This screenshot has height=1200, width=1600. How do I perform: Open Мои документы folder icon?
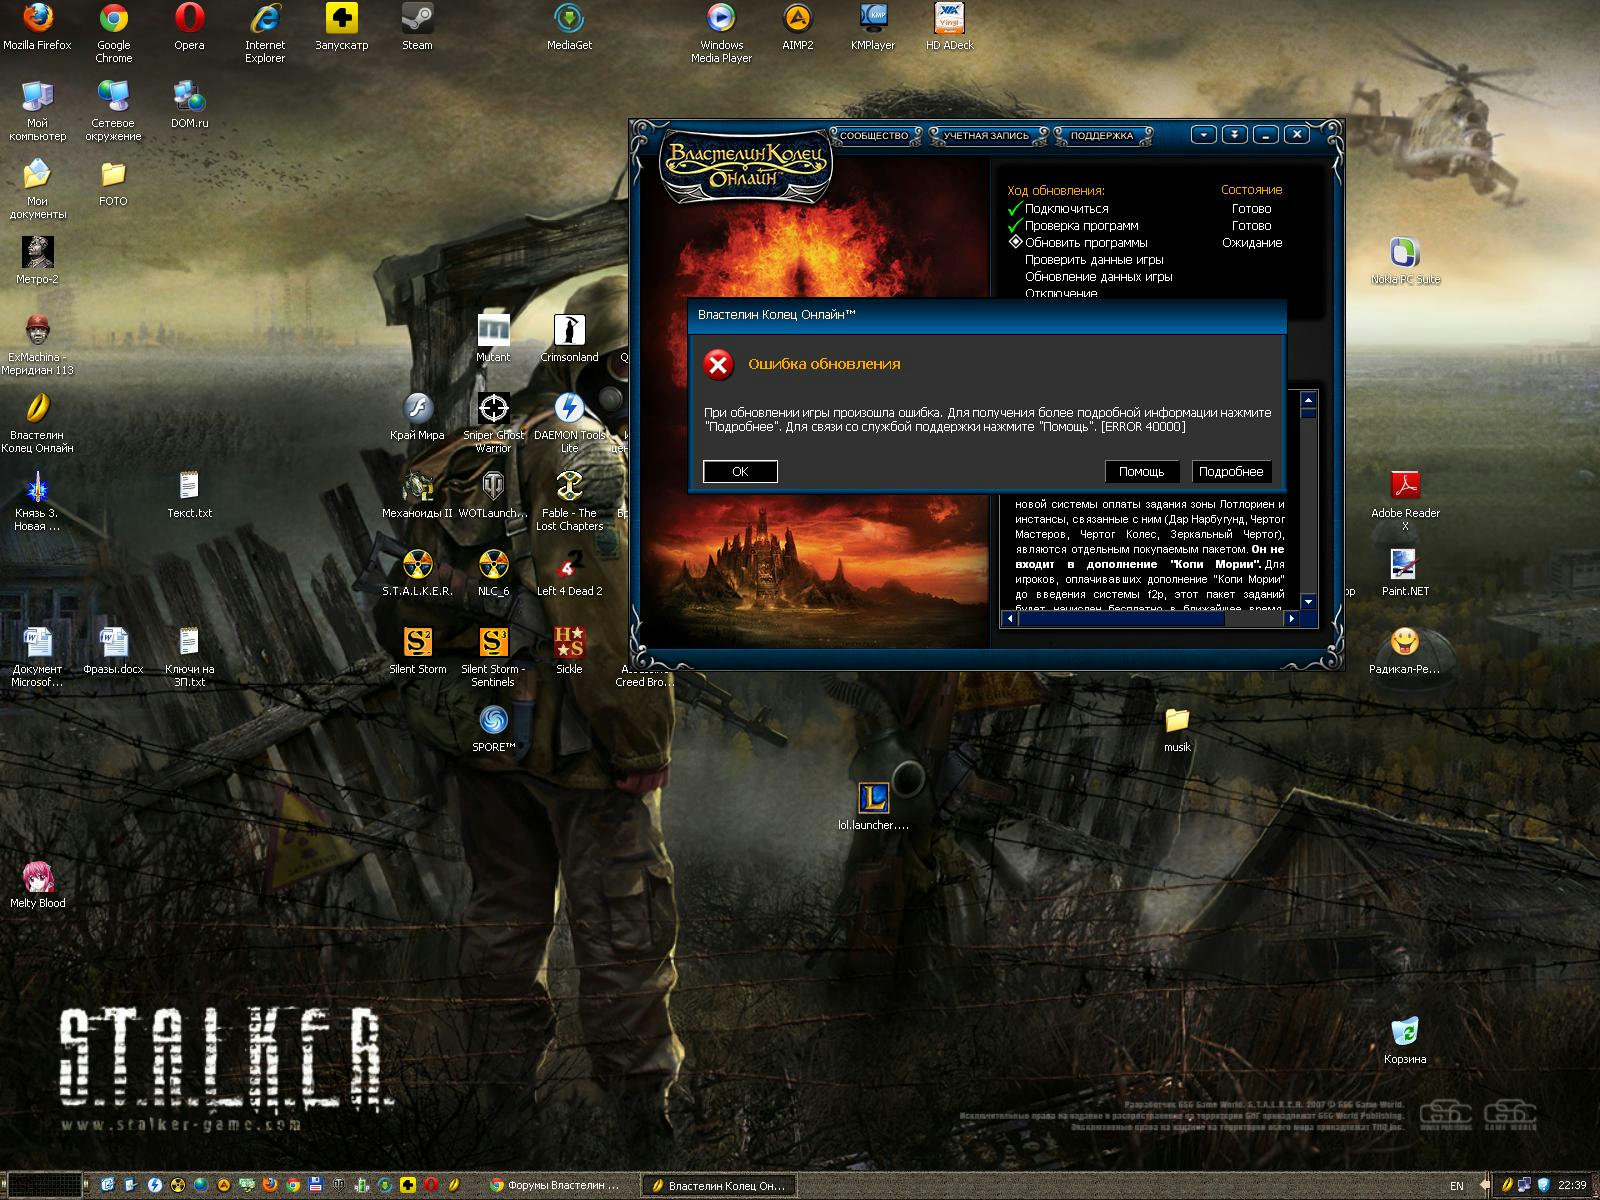coord(37,188)
